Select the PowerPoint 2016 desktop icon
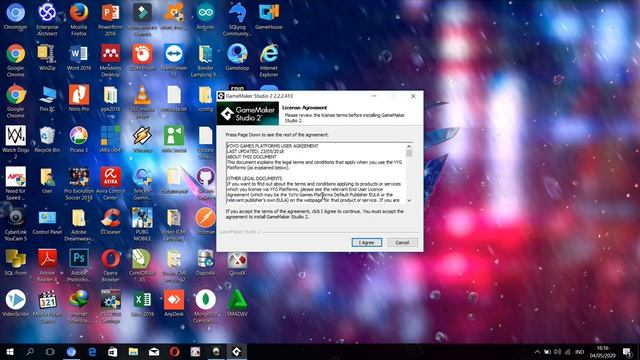Screen dimensions: 640x360 click(110, 19)
